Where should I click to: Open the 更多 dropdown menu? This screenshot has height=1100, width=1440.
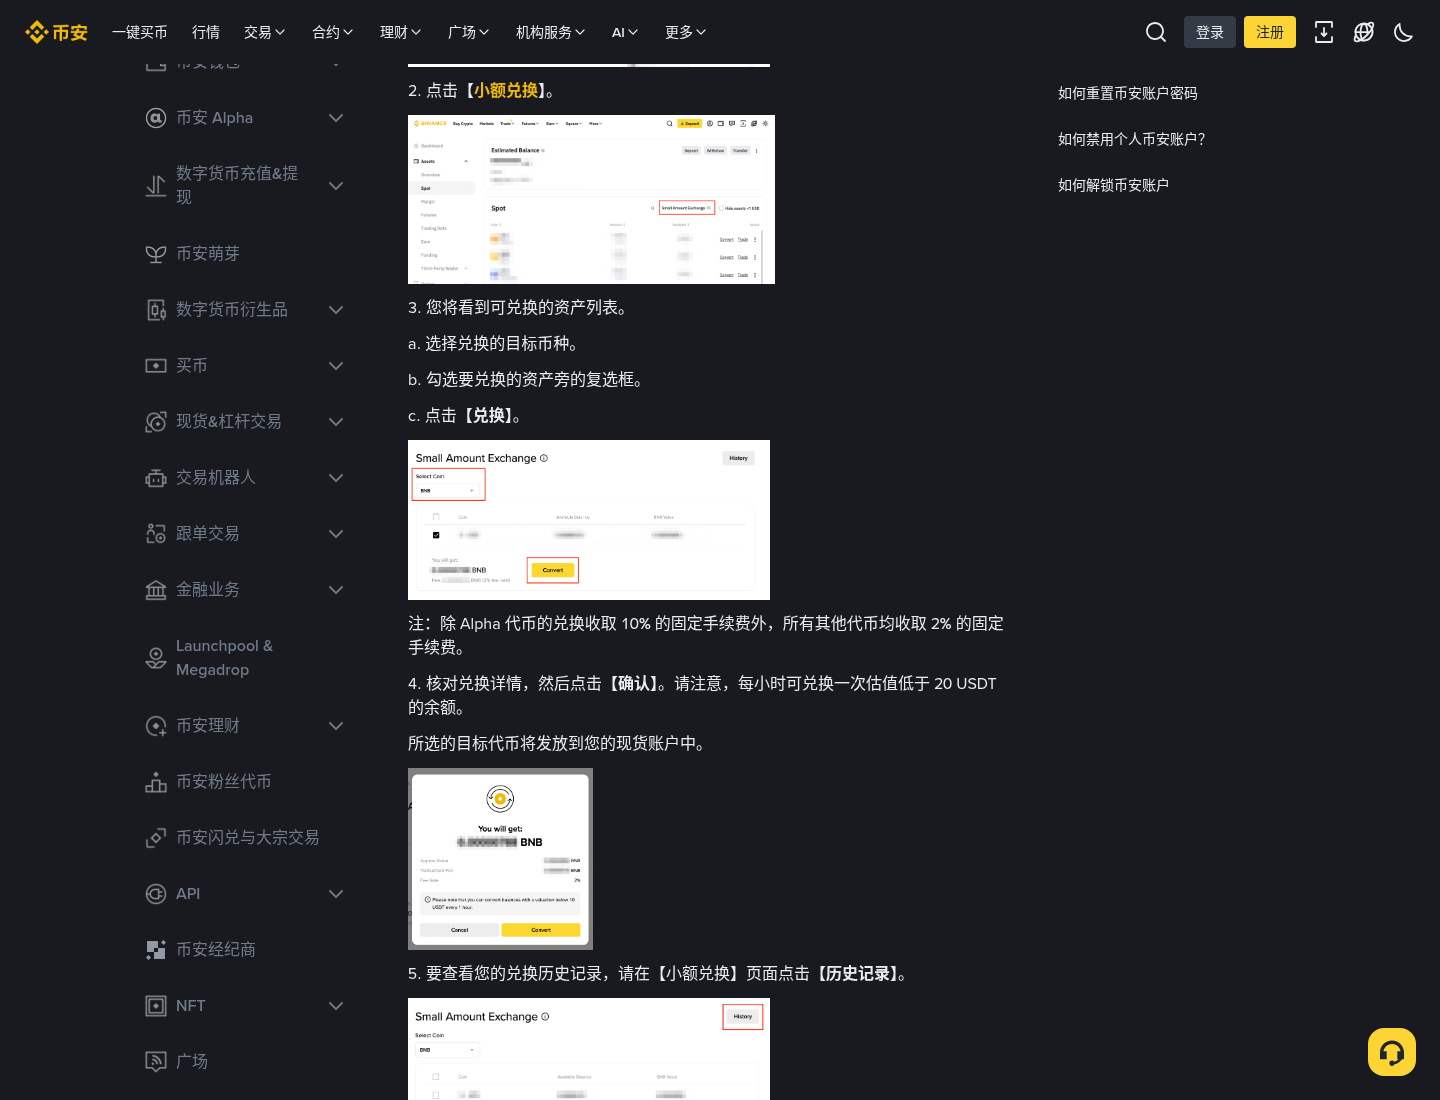click(x=686, y=32)
